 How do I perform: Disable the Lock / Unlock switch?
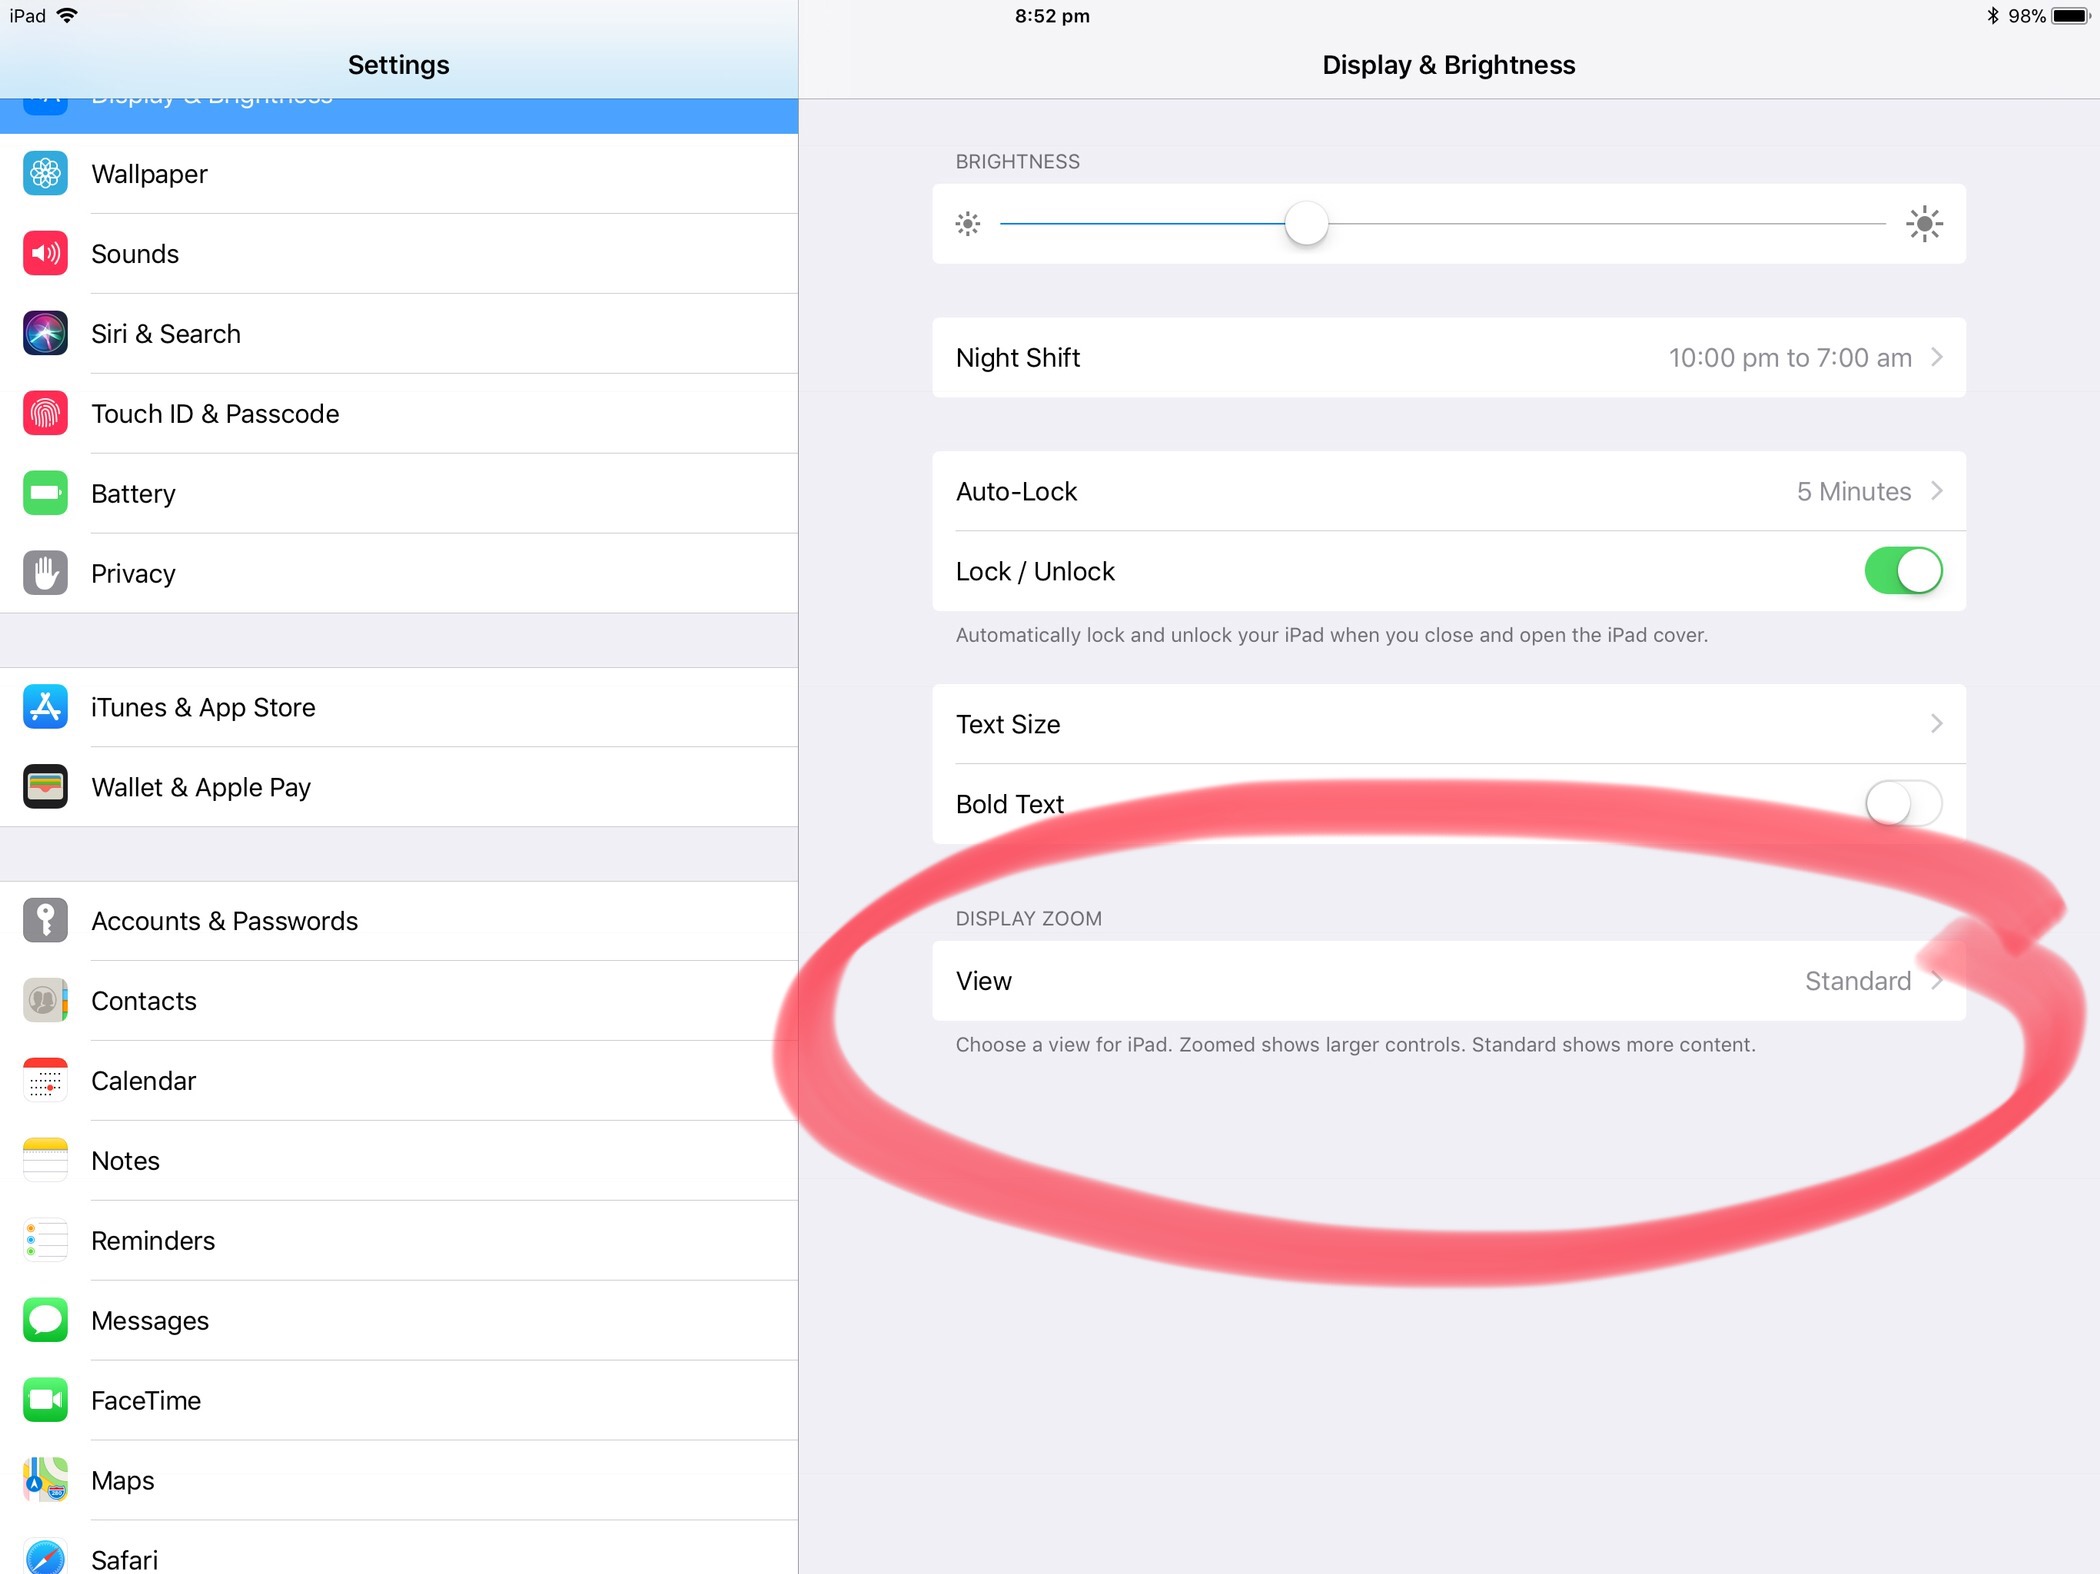click(x=1902, y=571)
